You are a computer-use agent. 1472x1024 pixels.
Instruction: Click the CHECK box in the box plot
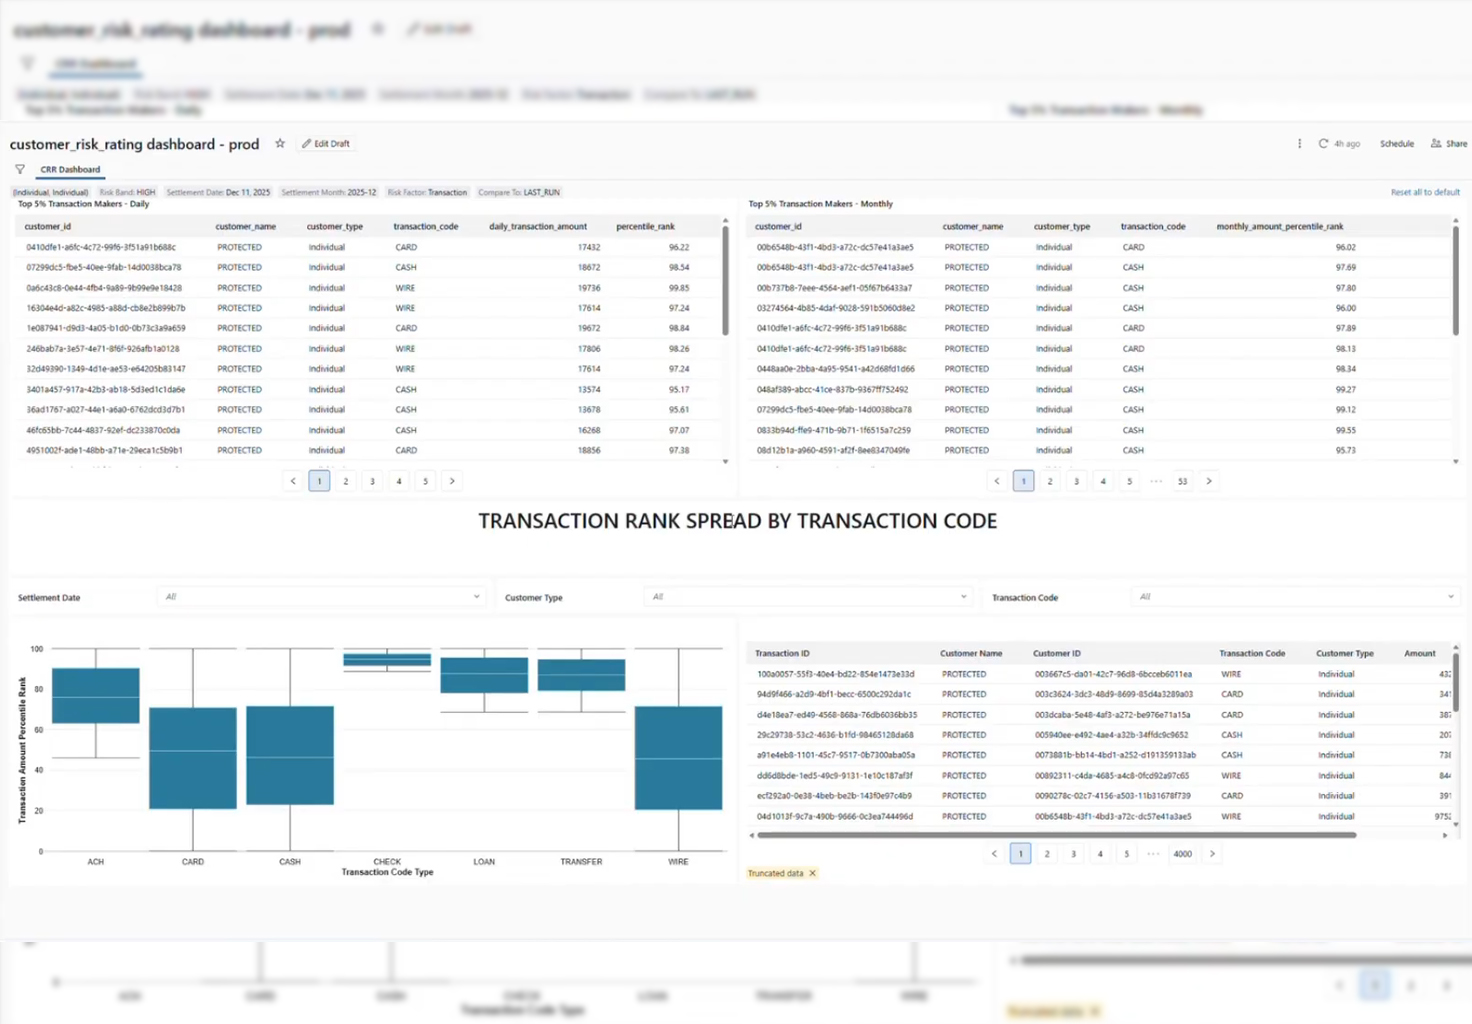click(387, 659)
